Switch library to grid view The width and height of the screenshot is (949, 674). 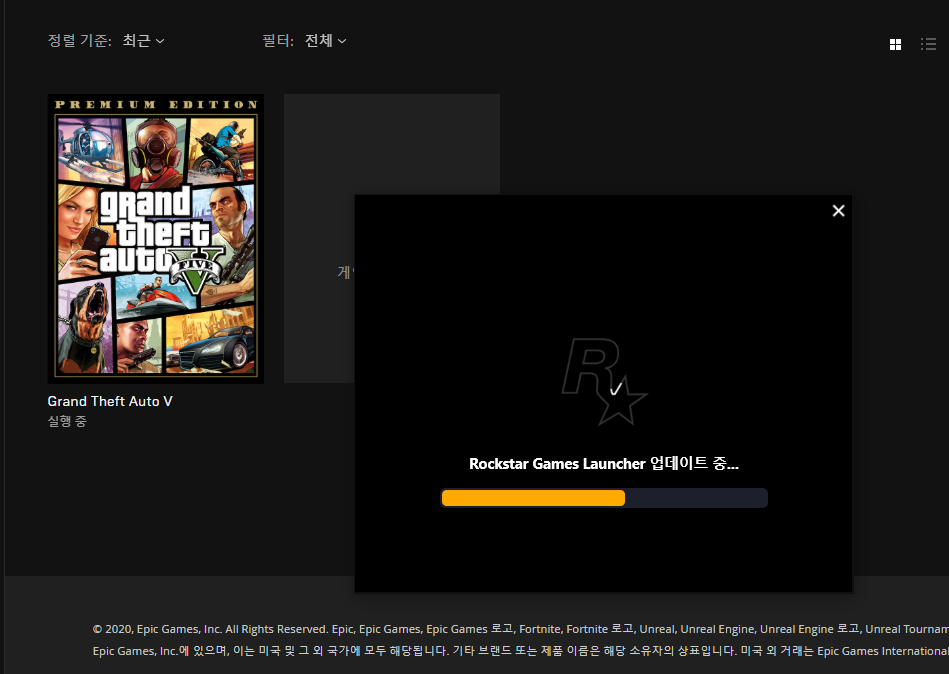pos(895,44)
